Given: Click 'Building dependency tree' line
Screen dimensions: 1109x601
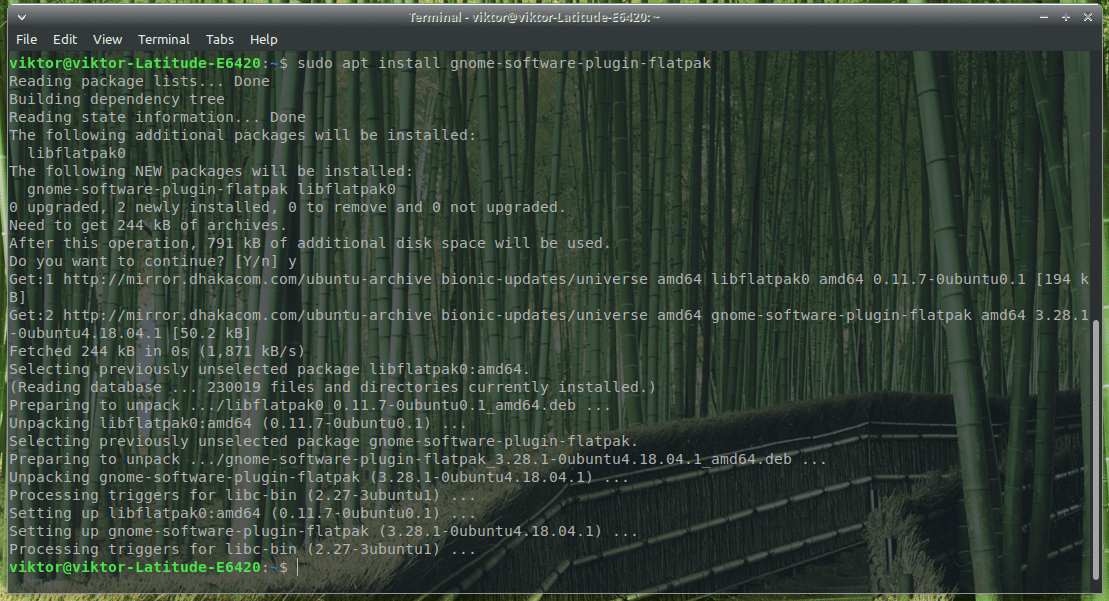Looking at the screenshot, I should pos(117,99).
